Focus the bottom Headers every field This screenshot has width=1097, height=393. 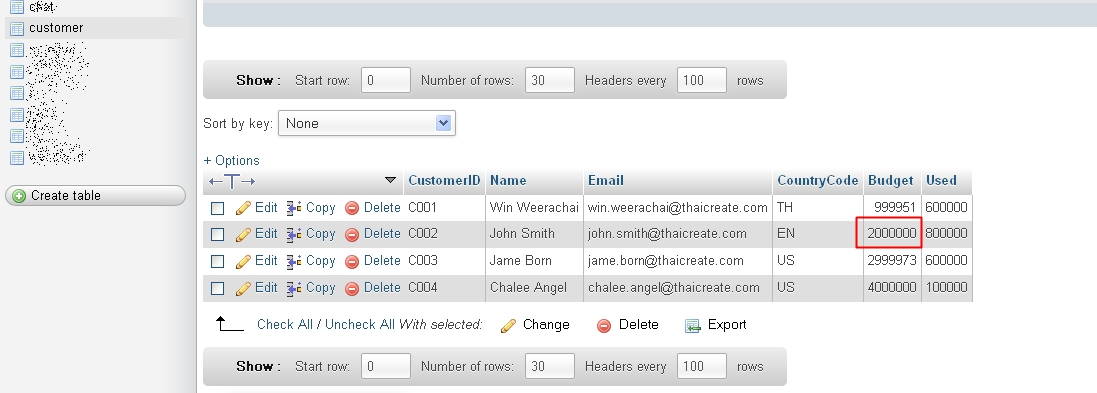(x=702, y=366)
